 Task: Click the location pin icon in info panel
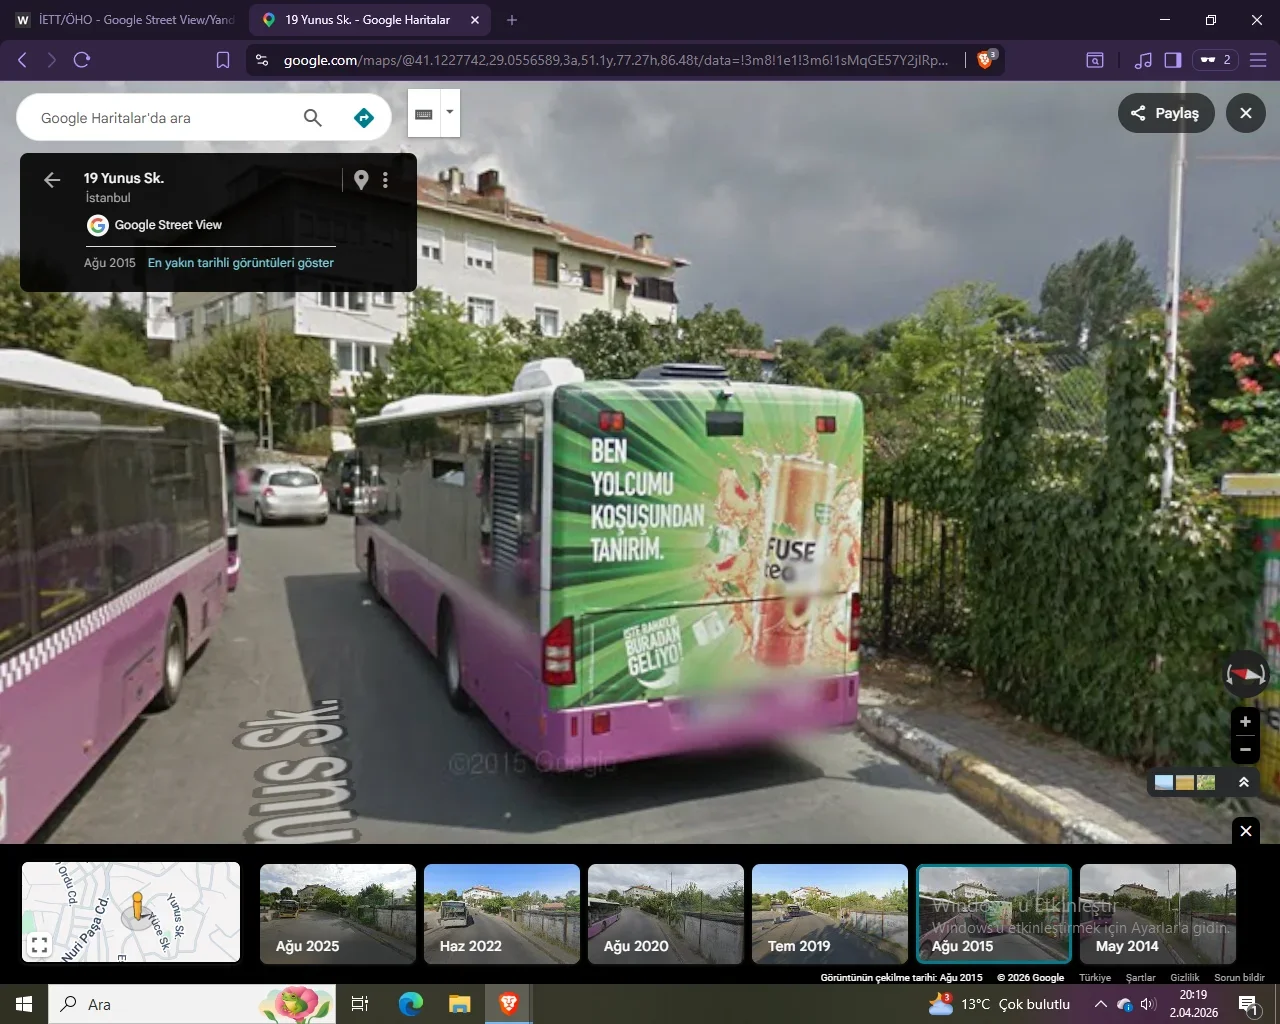(x=361, y=180)
